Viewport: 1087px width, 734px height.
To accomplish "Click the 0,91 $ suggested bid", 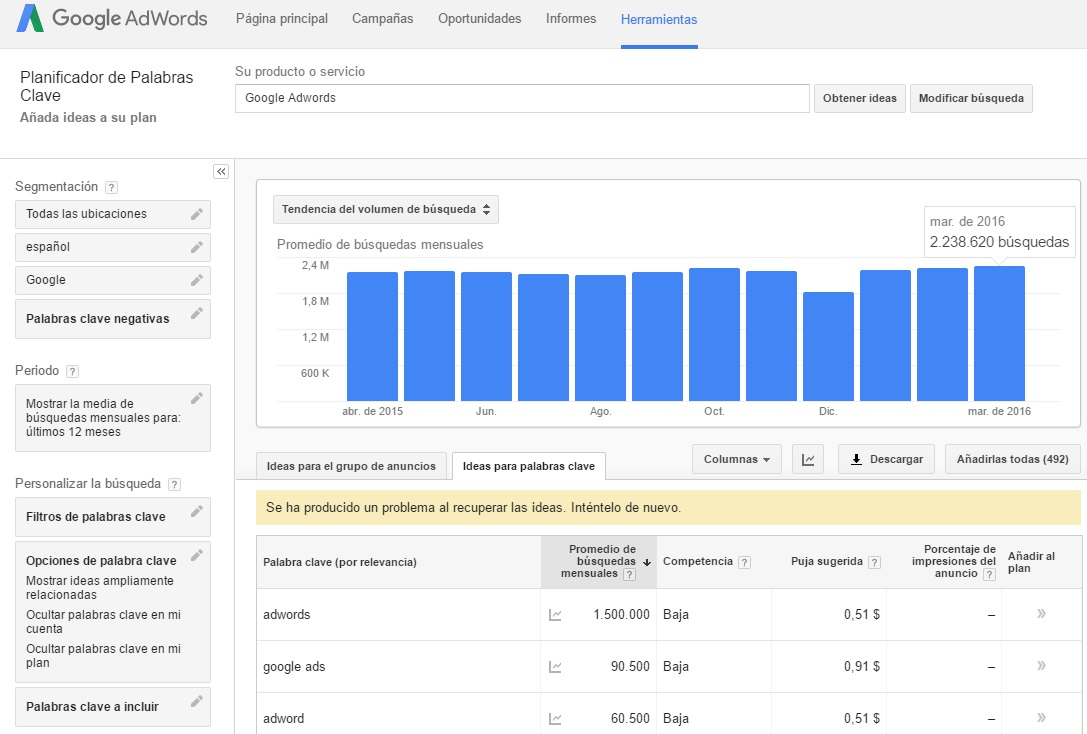I will pyautogui.click(x=862, y=666).
